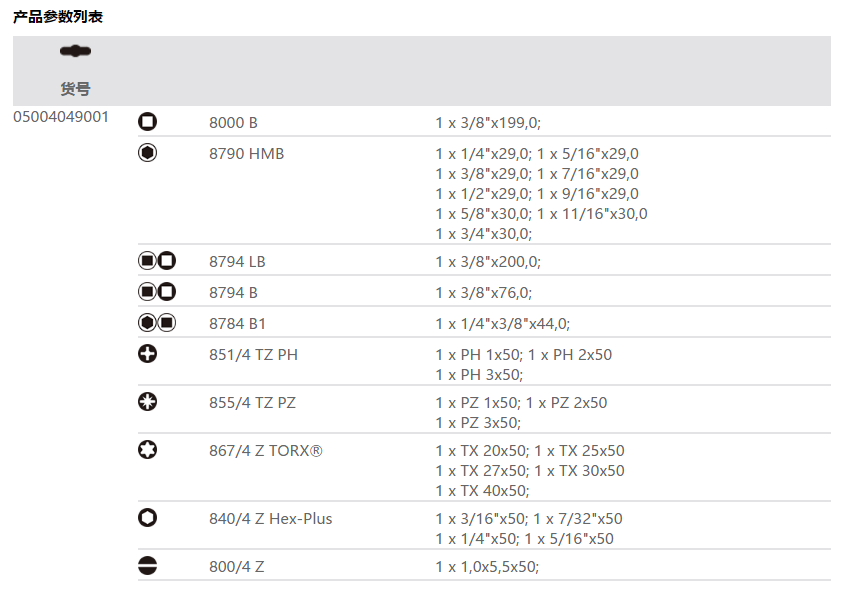Click the 1 x 1/4"x3/8"x44,0 specification
The image size is (845, 606).
pos(502,324)
